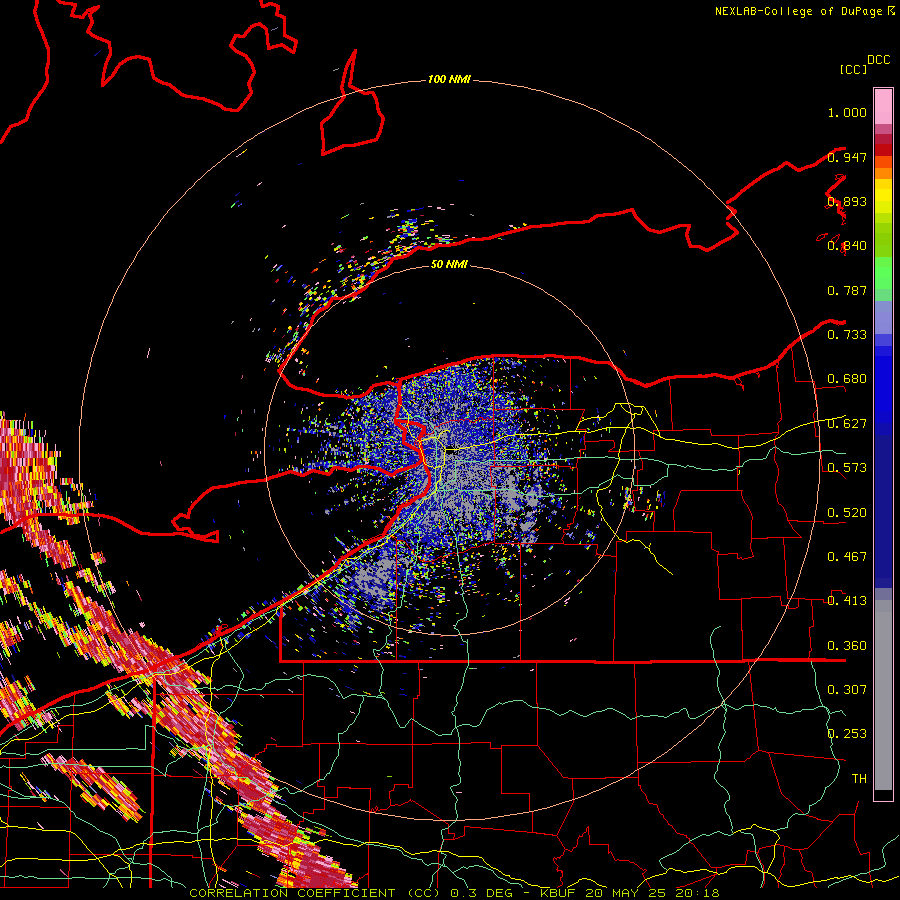Click the [CC] units label
Viewport: 900px width, 900px height.
[x=853, y=69]
